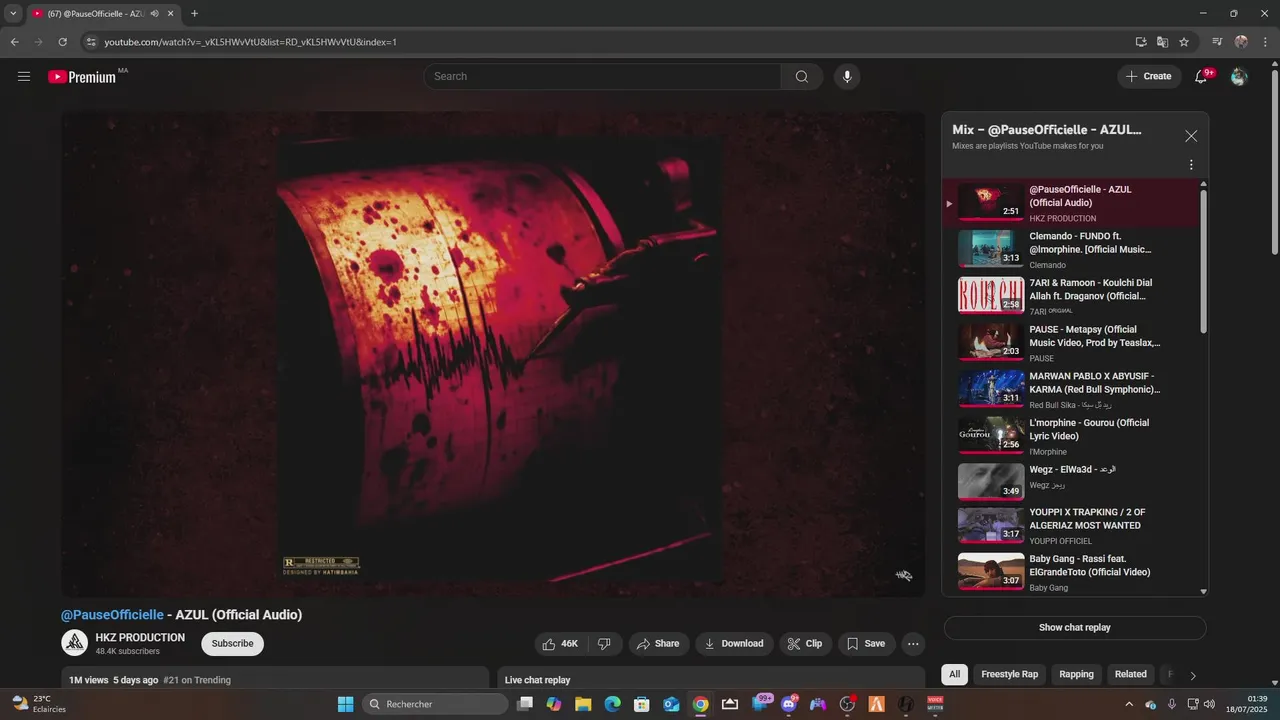The width and height of the screenshot is (1280, 720).
Task: Dislike the AZUL video
Action: tap(605, 644)
